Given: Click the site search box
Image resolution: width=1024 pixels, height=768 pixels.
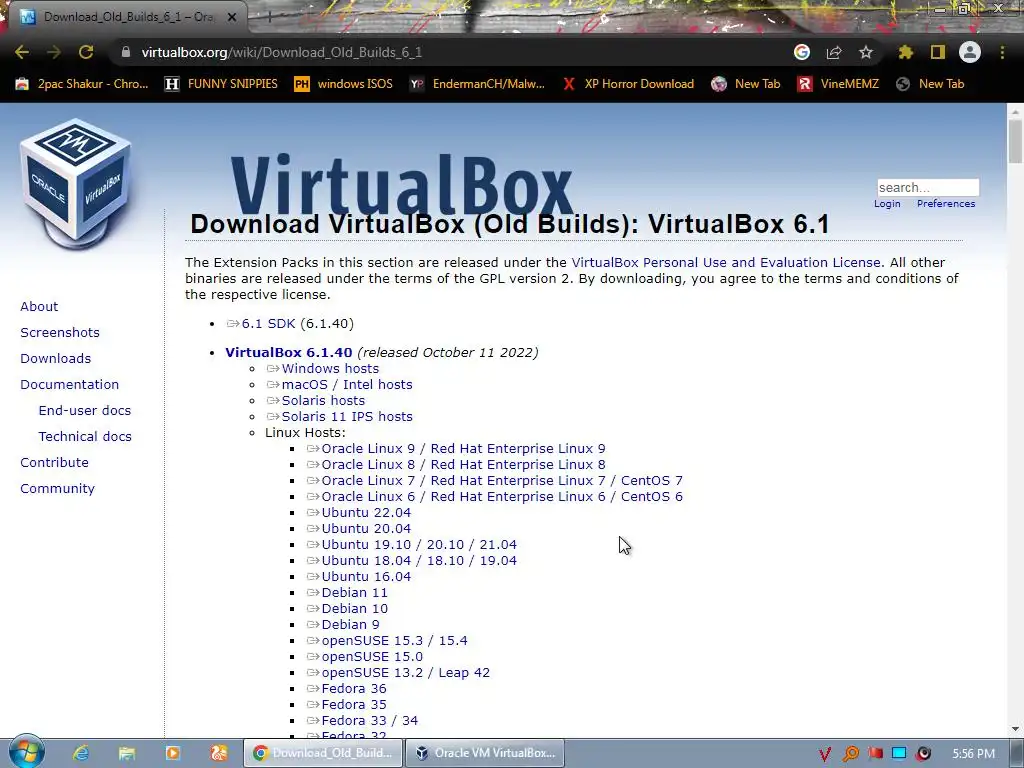Looking at the screenshot, I should (x=928, y=187).
